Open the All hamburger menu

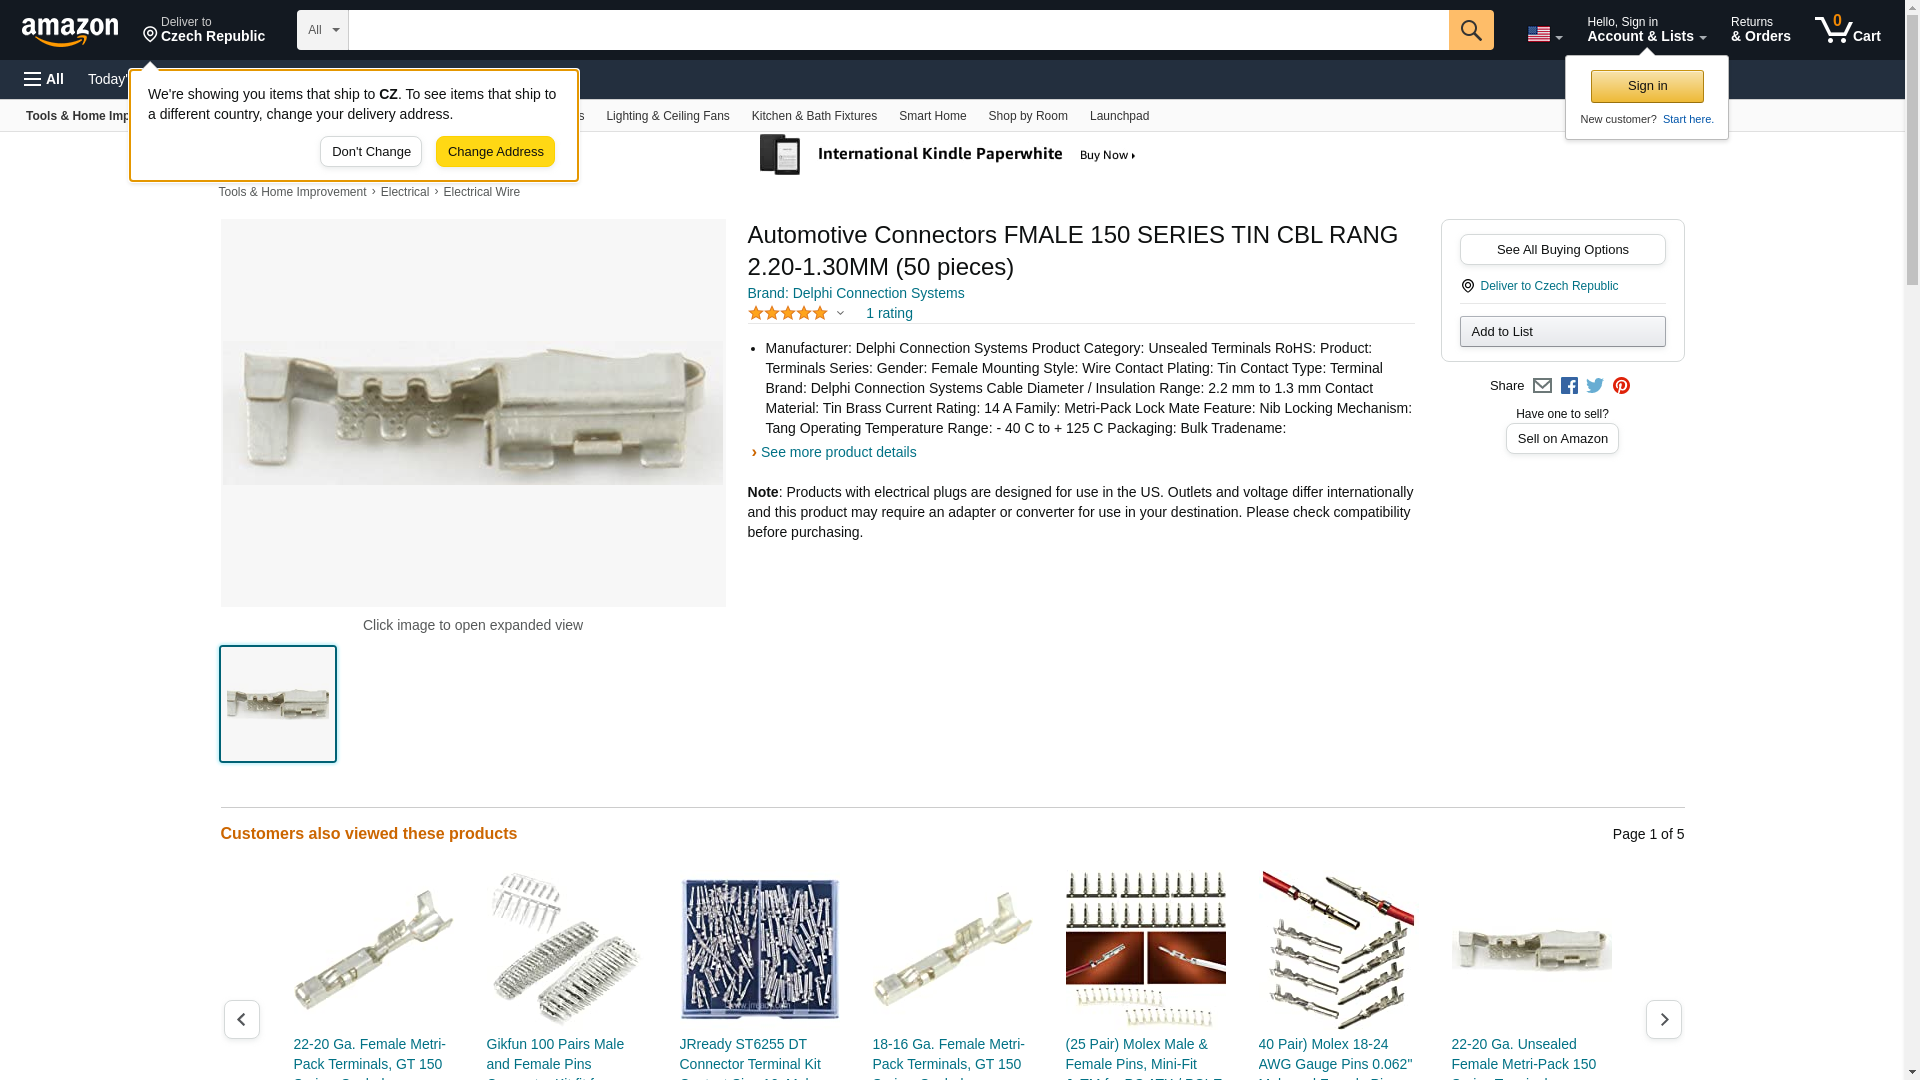tap(44, 79)
